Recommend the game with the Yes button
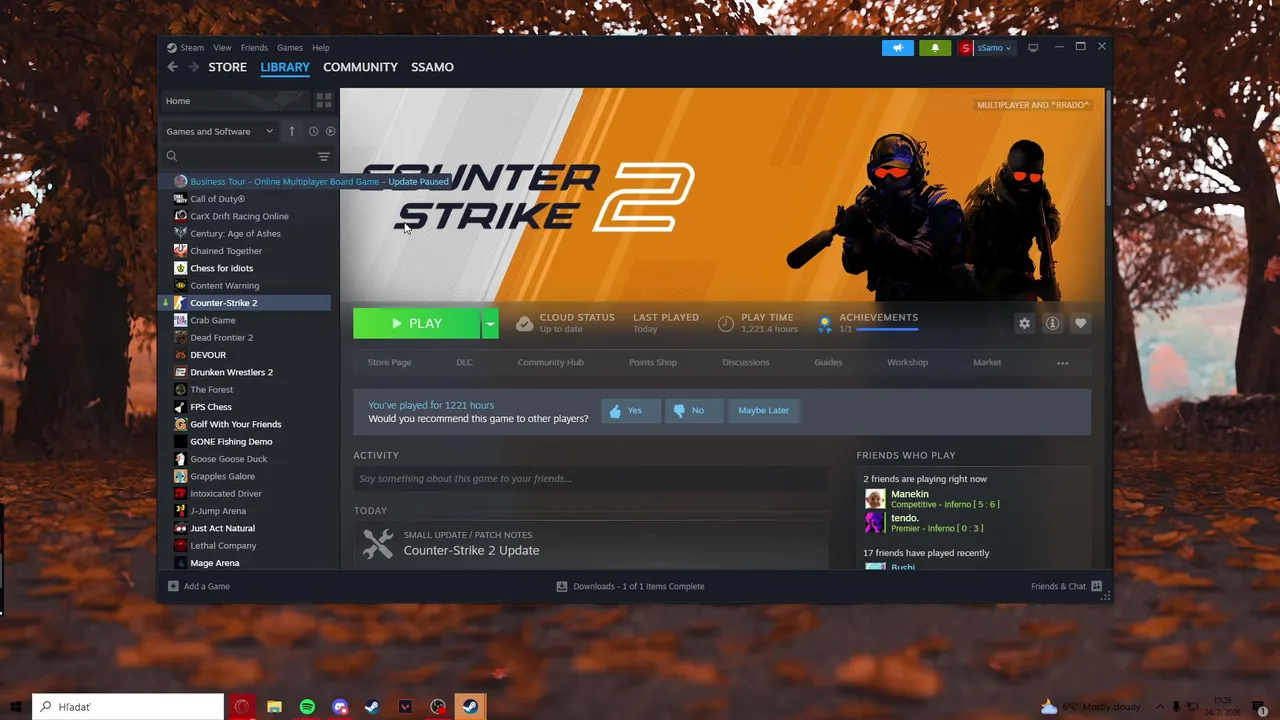 [x=631, y=410]
